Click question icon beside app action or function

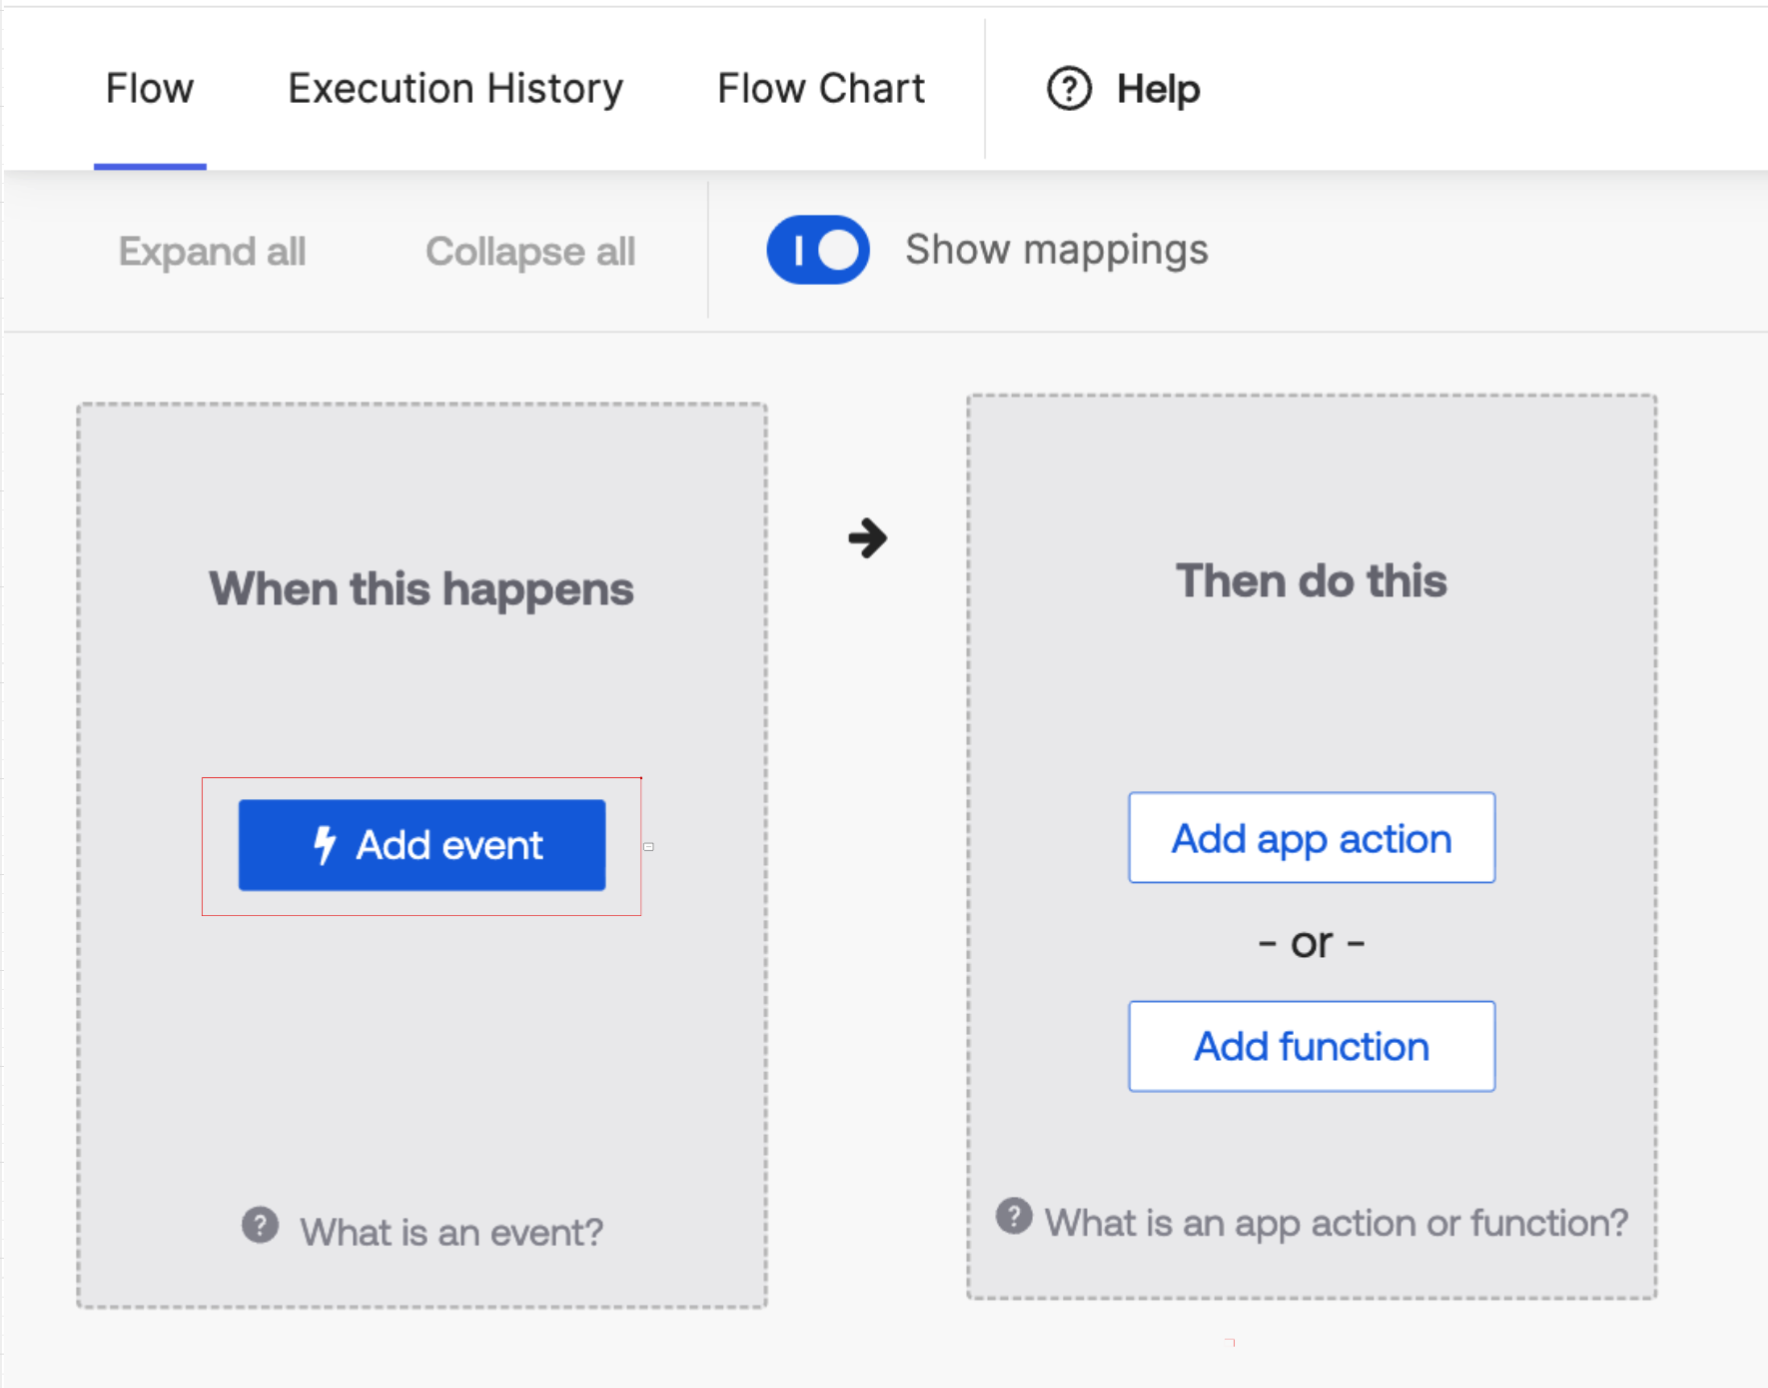click(x=1014, y=1216)
